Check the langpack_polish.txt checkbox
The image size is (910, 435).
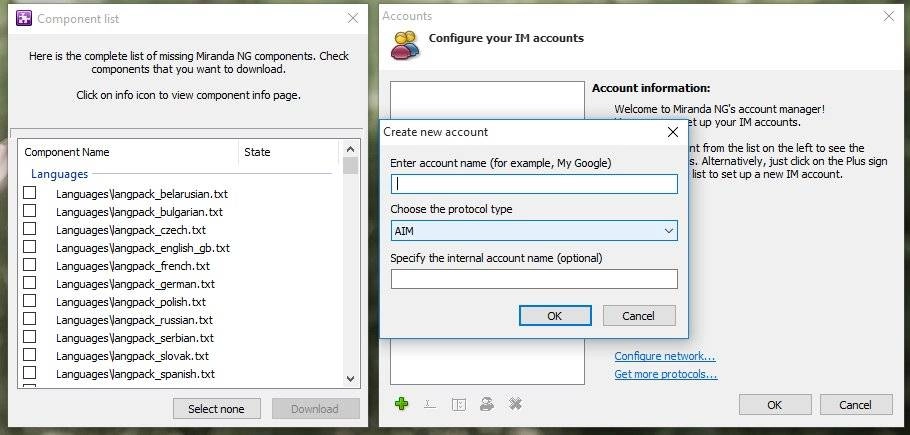click(30, 300)
